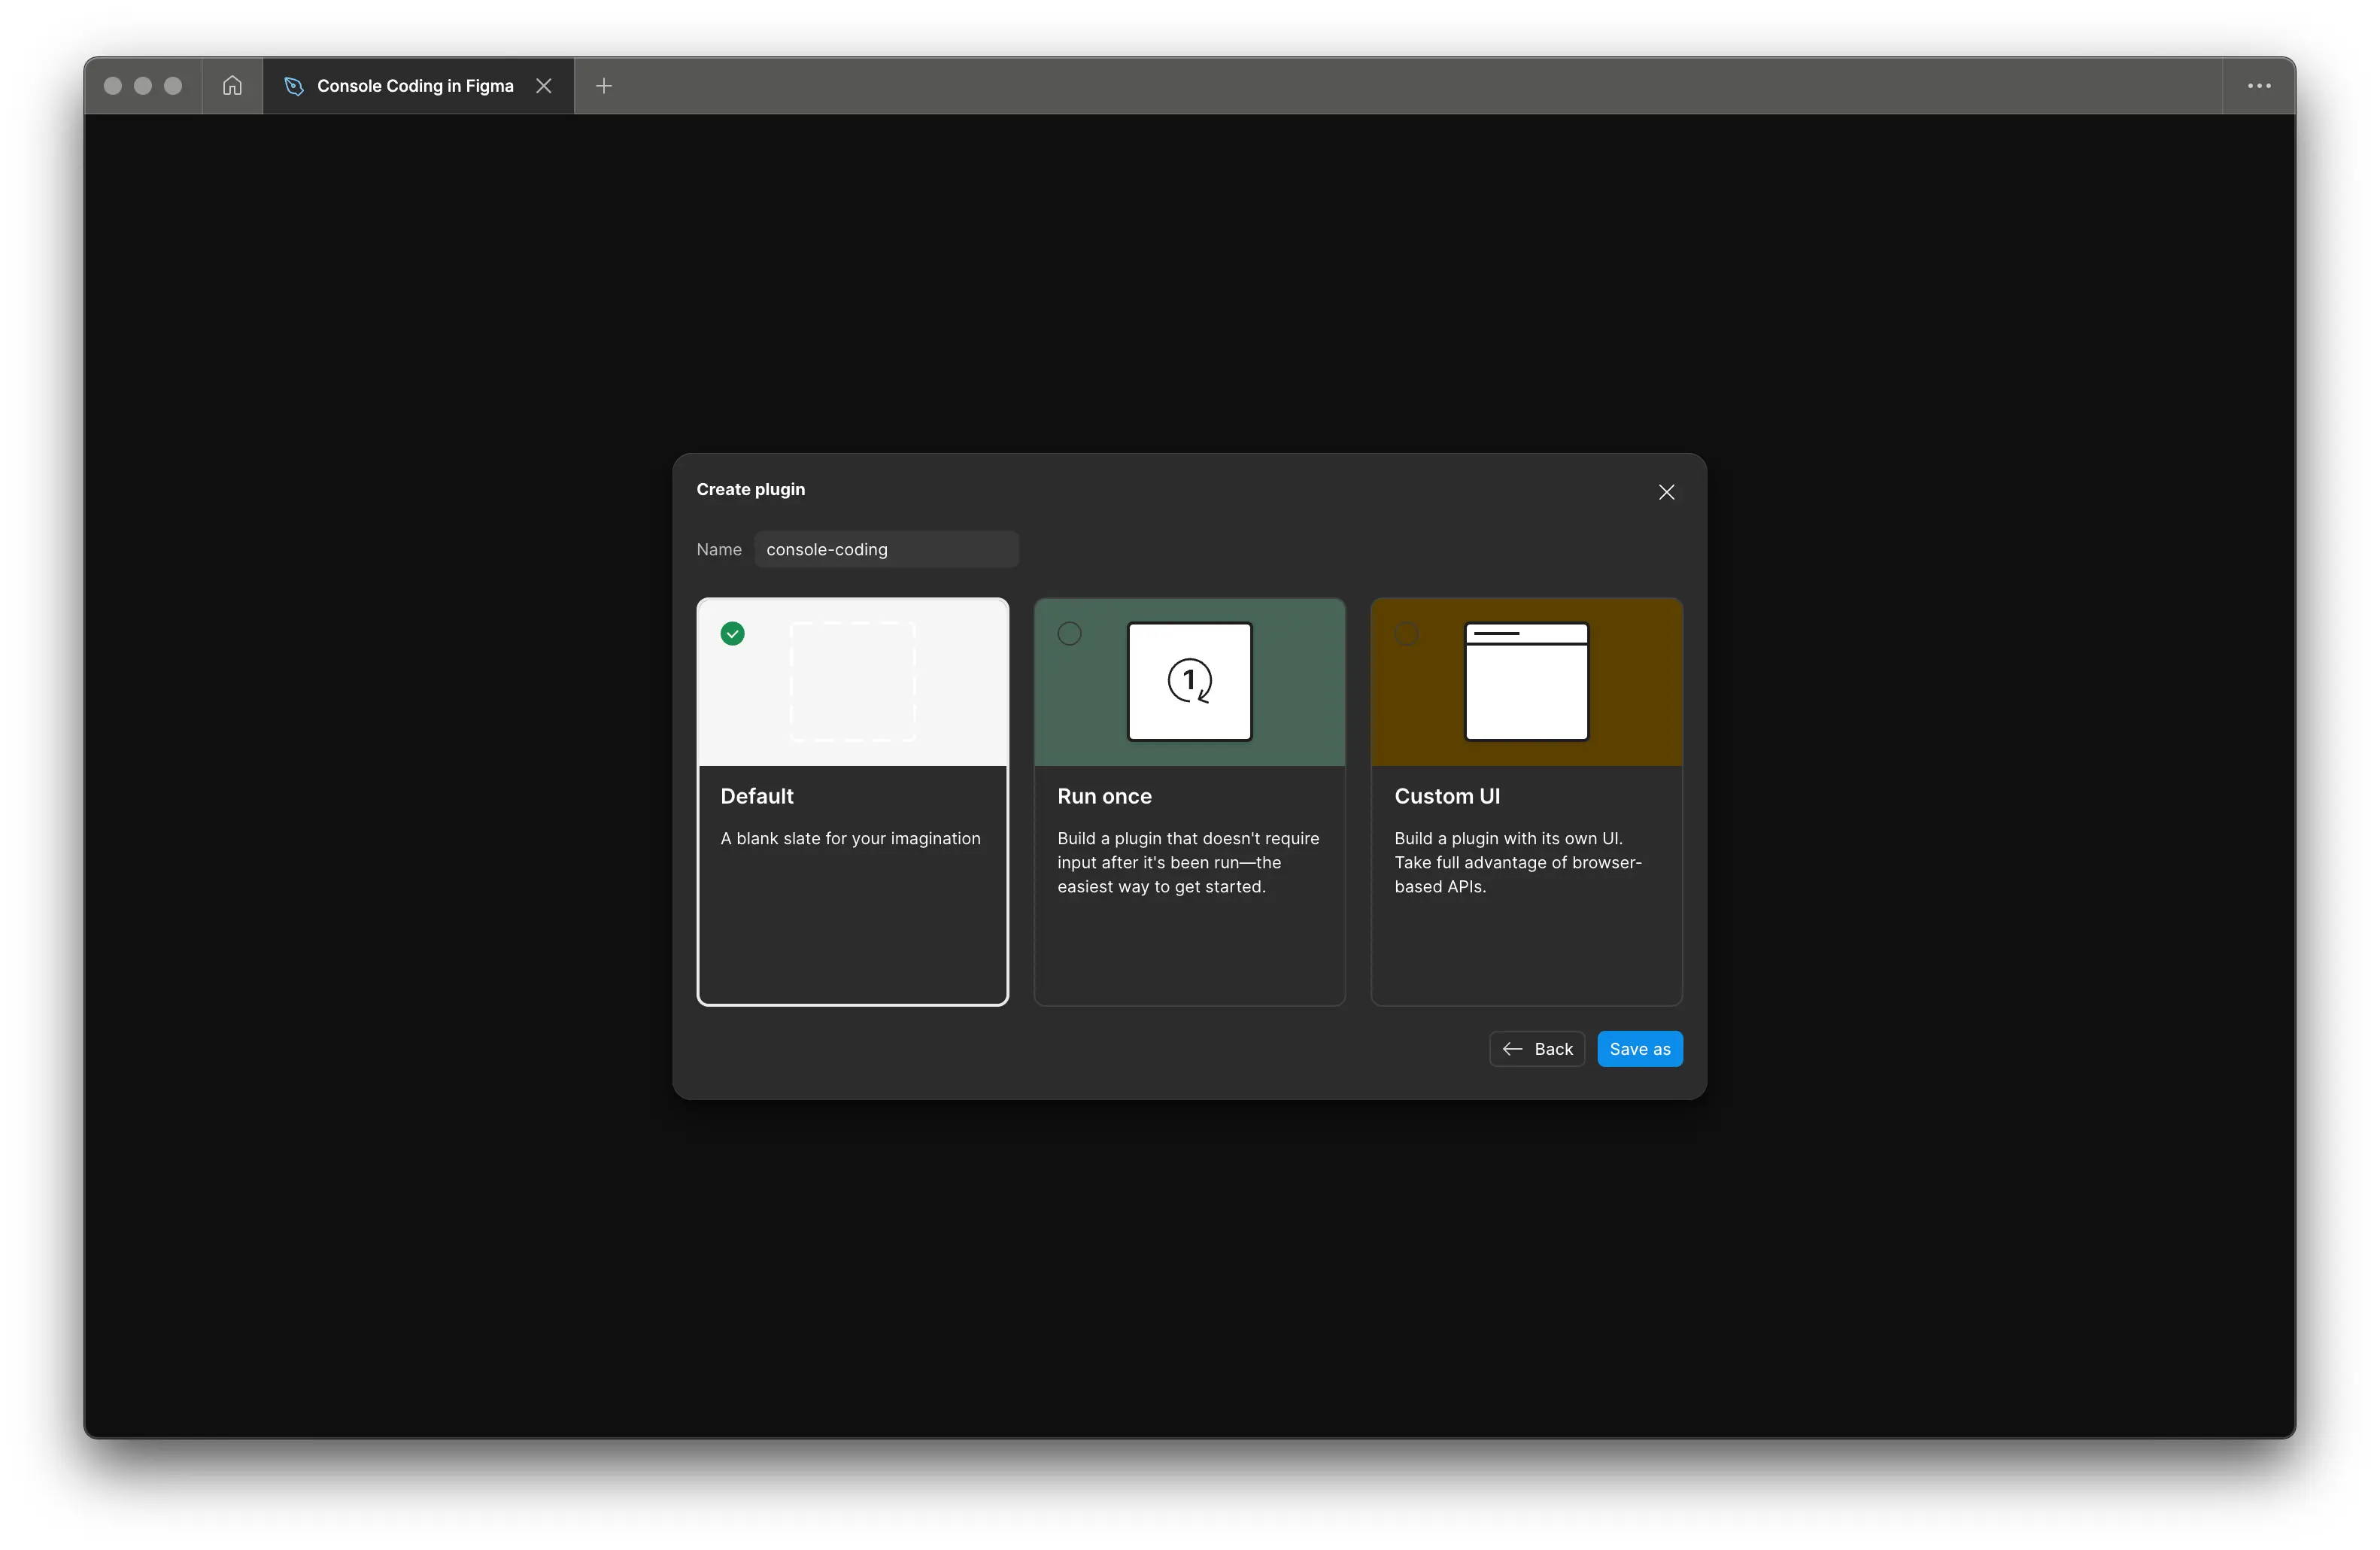Open the three-dot overflow menu

click(x=2259, y=86)
